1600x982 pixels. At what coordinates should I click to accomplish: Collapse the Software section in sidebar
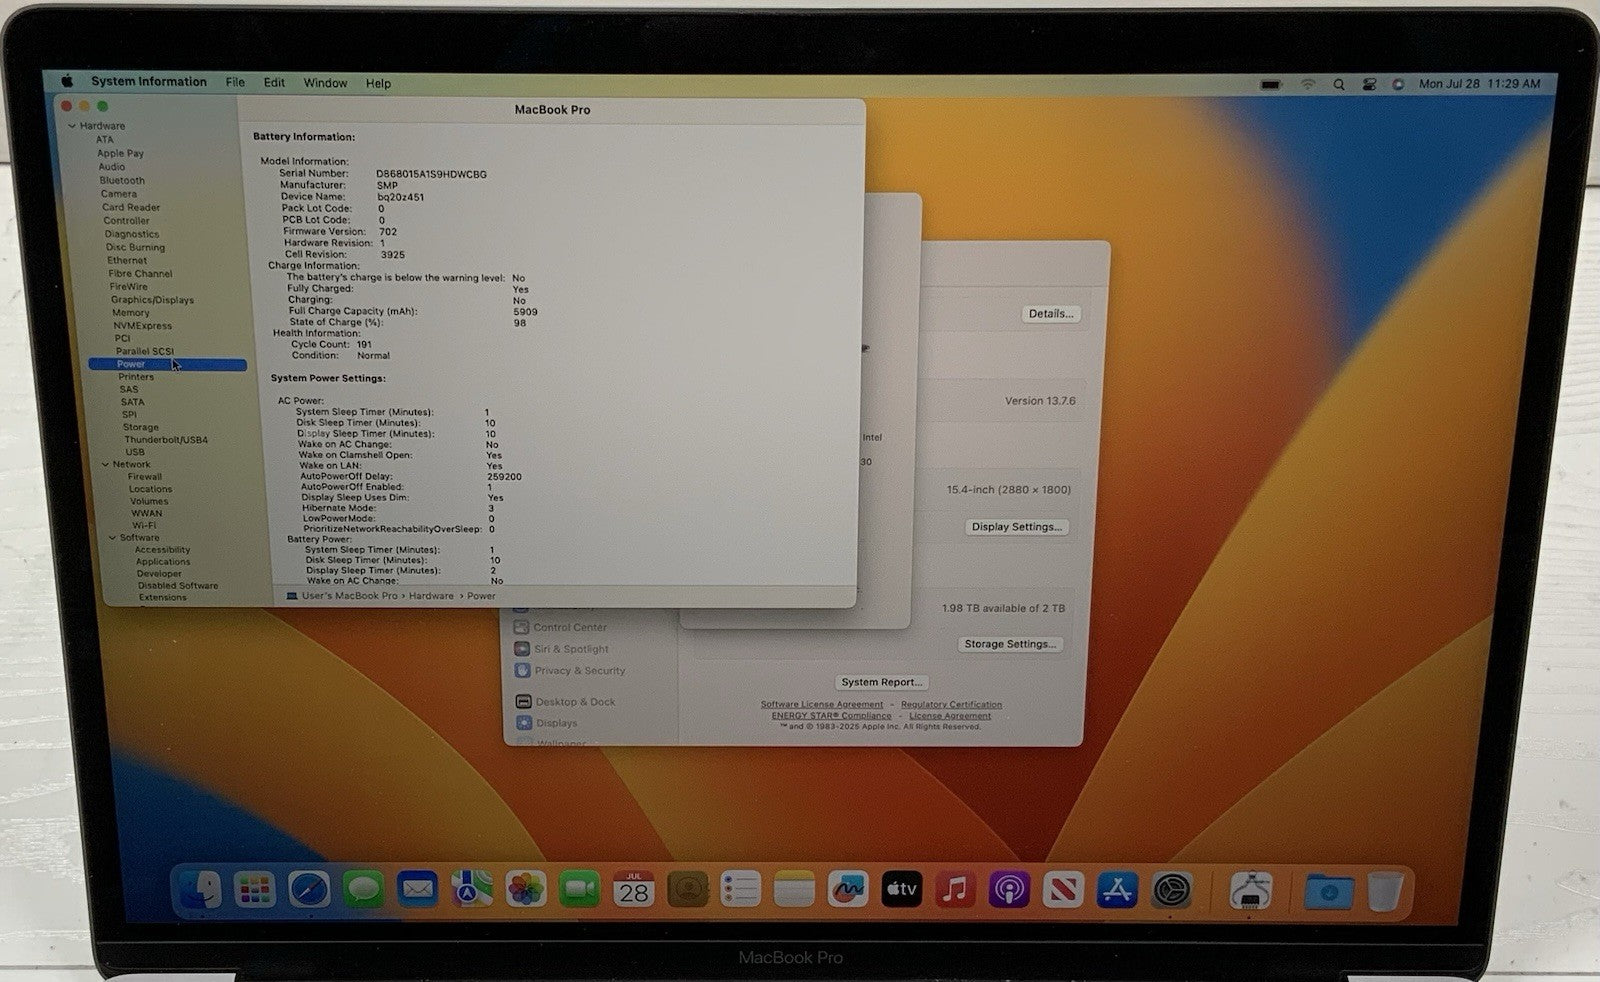(112, 538)
